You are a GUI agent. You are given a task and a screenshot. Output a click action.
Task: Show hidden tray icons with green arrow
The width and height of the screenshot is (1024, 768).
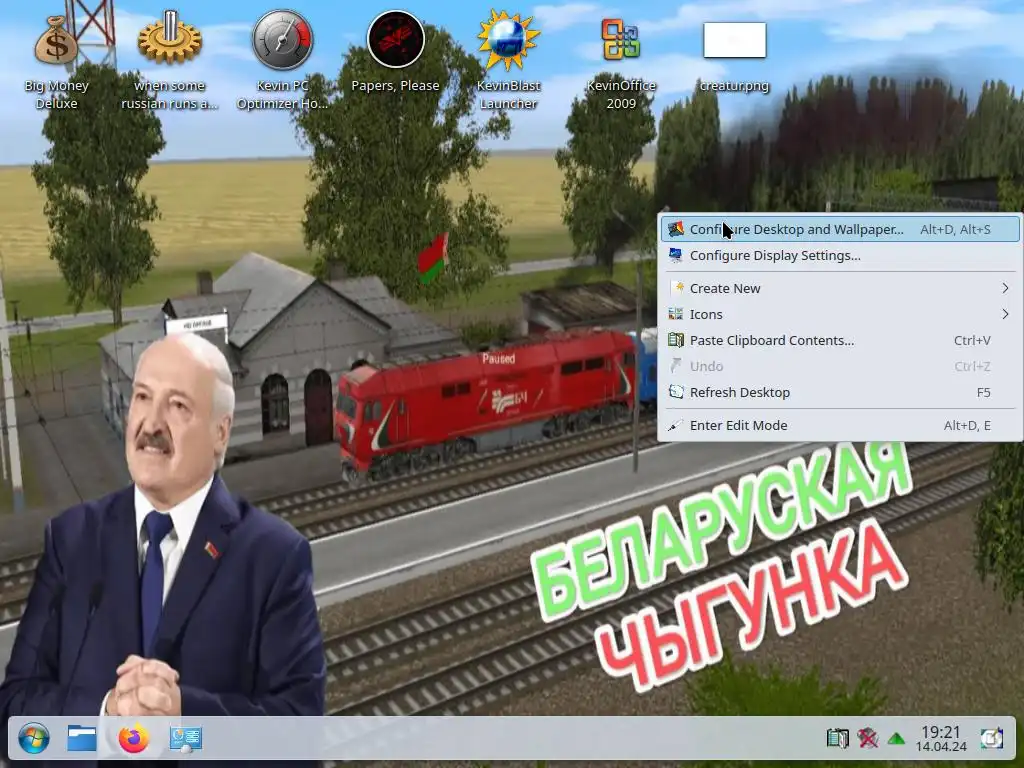[896, 739]
